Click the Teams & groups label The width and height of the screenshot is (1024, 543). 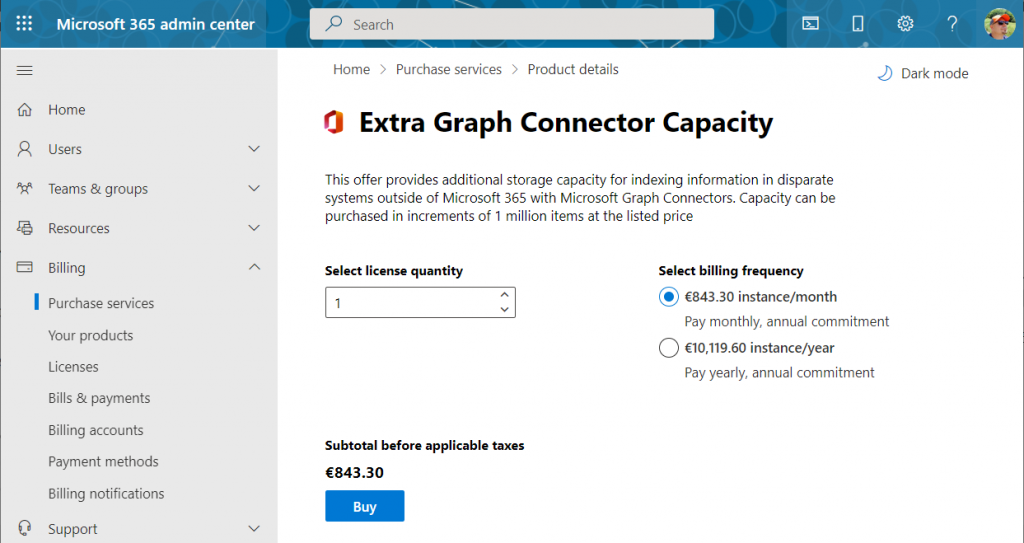click(x=98, y=189)
